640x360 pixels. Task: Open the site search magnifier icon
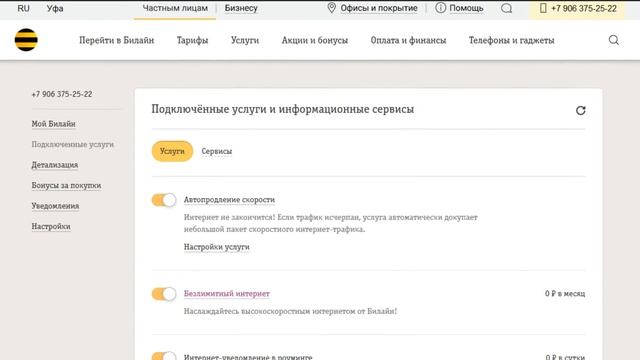point(613,40)
